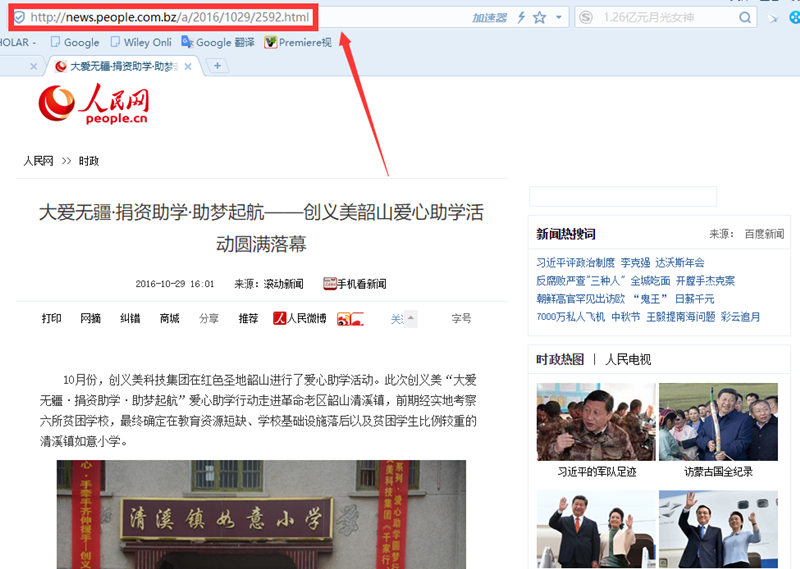Click the search magnifier icon
The image size is (800, 569).
[x=745, y=17]
